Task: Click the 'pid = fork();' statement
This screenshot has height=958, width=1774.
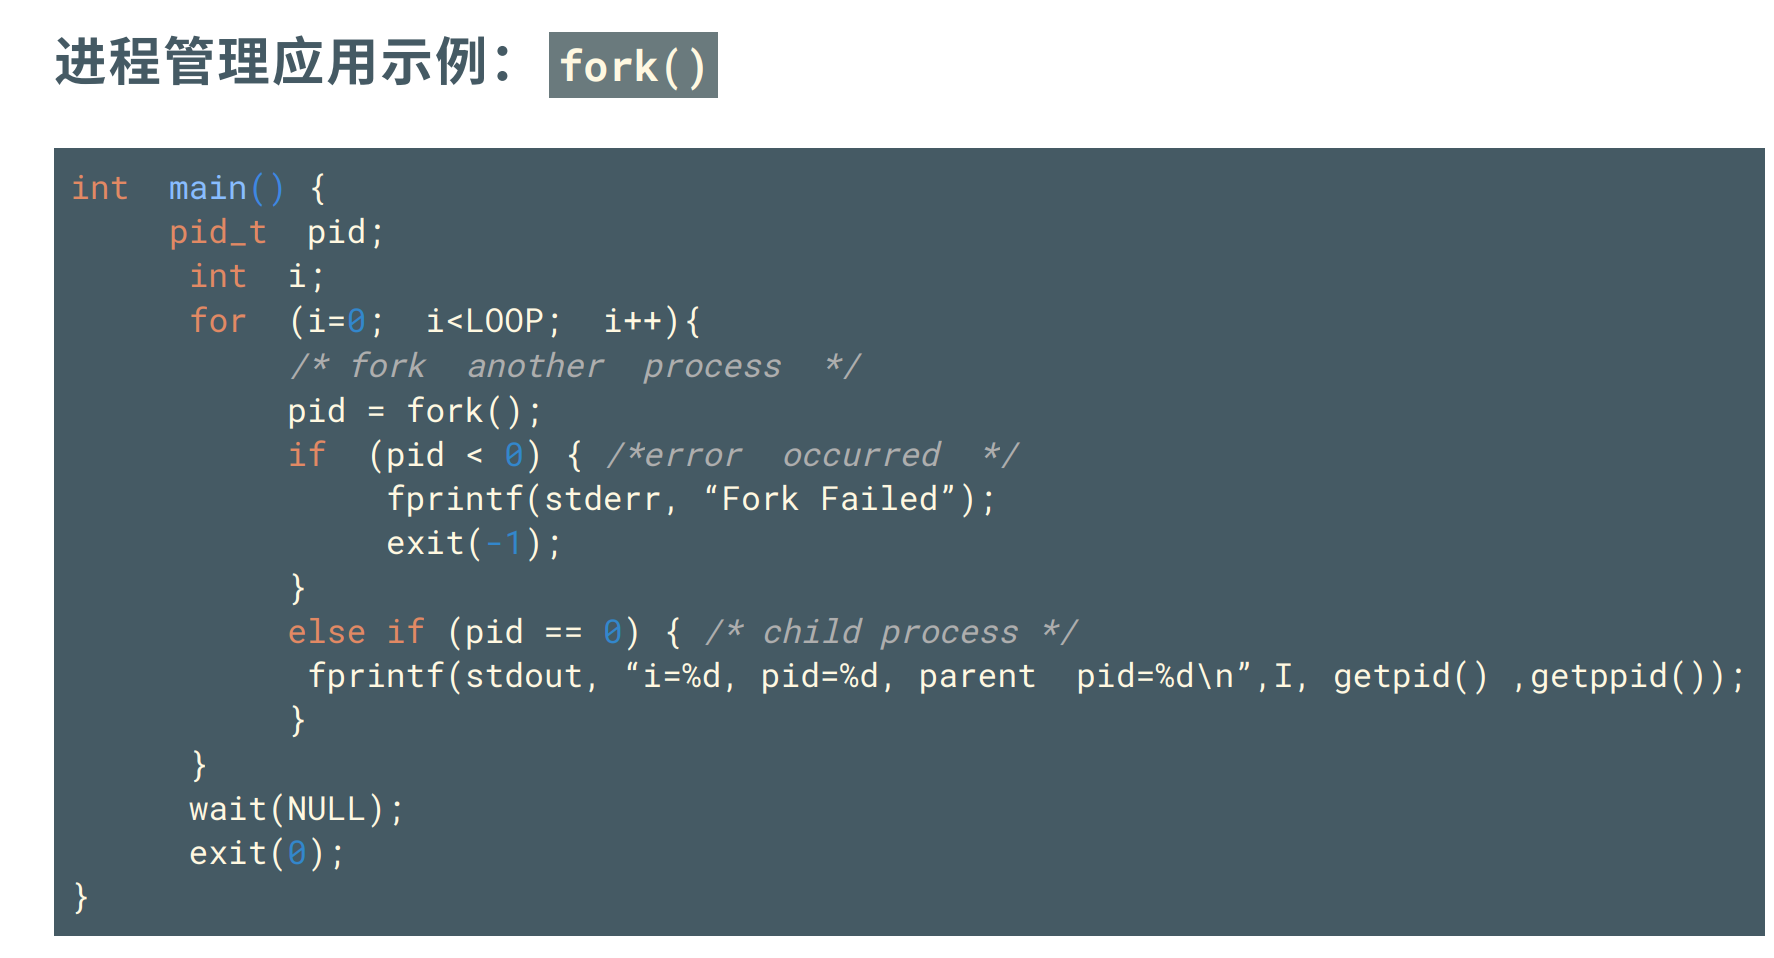Action: pyautogui.click(x=414, y=411)
